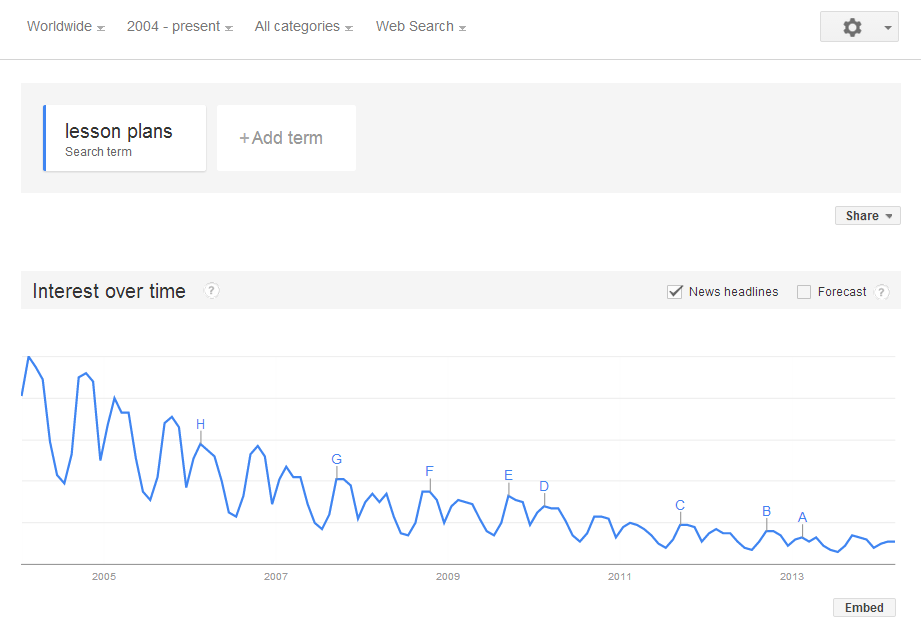Click help icon beside Interest over time

click(x=212, y=291)
